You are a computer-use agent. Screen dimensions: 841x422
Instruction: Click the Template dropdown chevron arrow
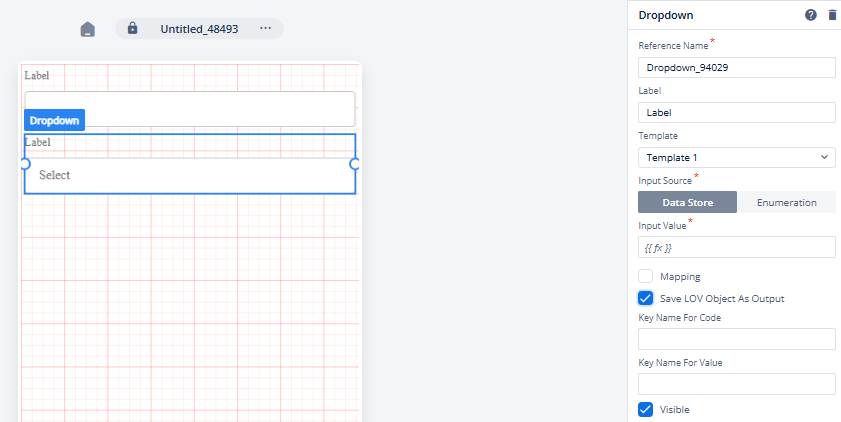coord(824,157)
